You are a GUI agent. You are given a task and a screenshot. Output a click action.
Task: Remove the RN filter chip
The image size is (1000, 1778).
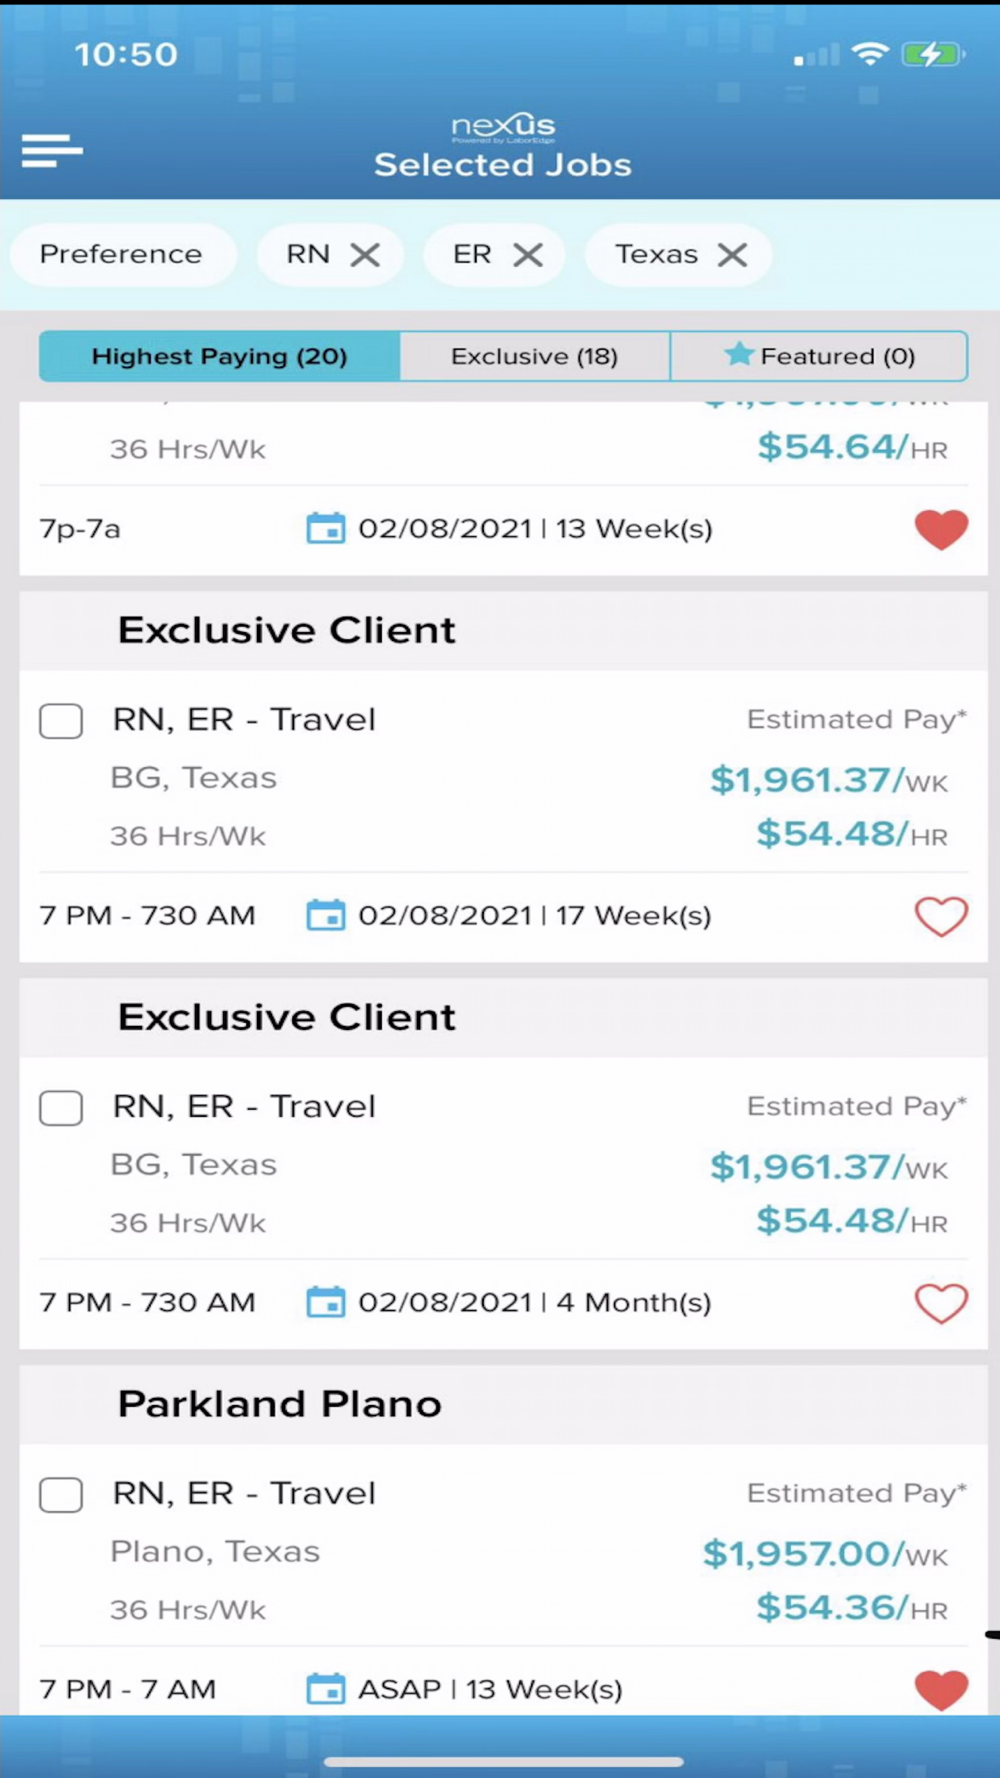coord(365,255)
